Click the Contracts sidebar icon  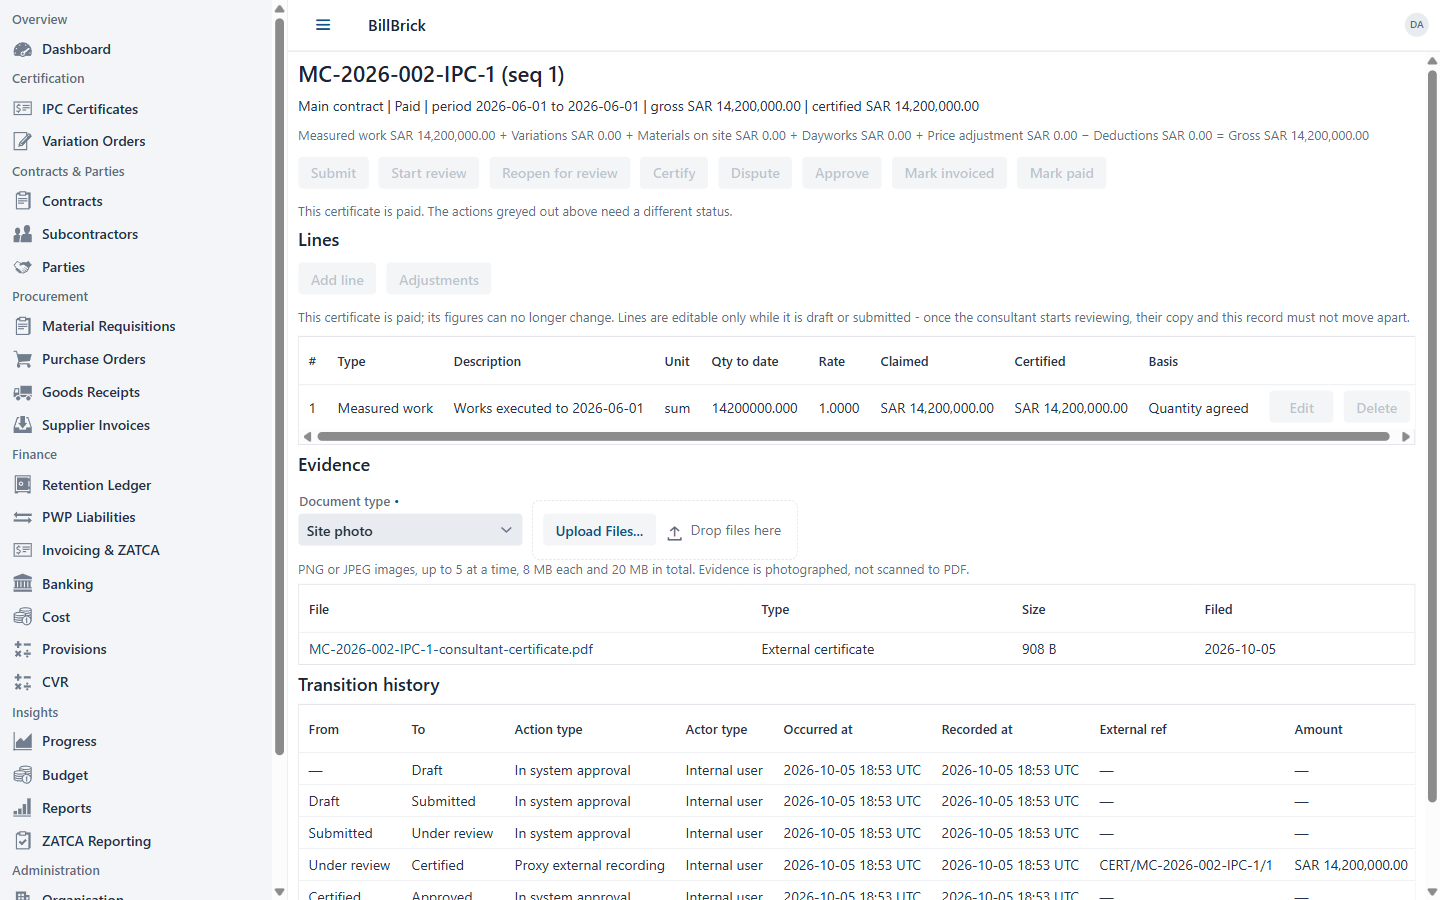[x=23, y=201]
